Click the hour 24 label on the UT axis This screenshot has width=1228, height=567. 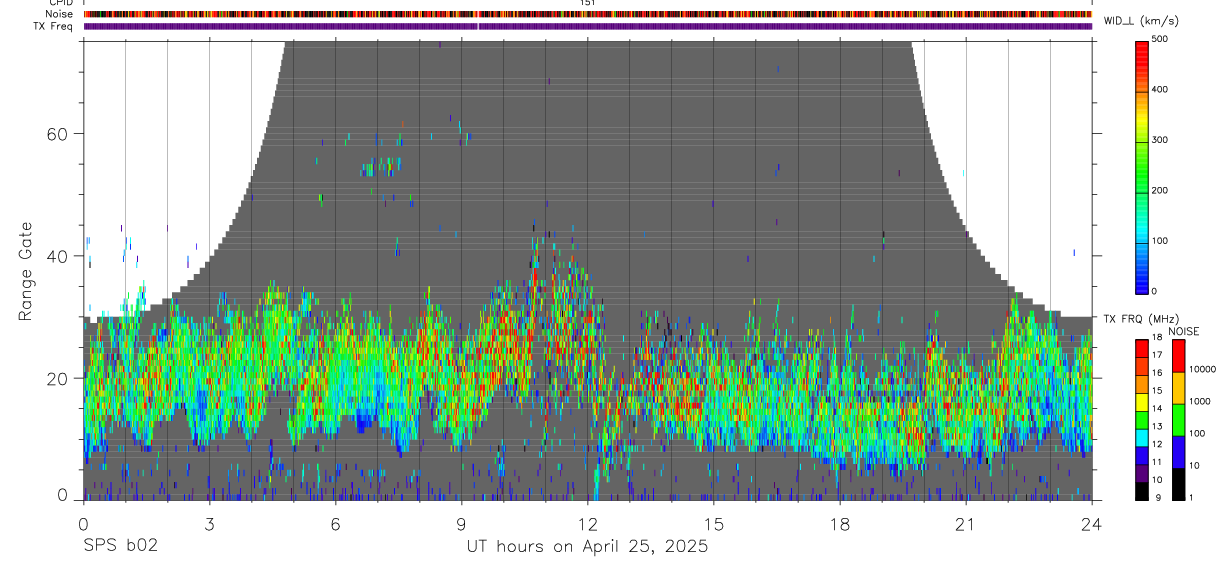(x=1092, y=524)
